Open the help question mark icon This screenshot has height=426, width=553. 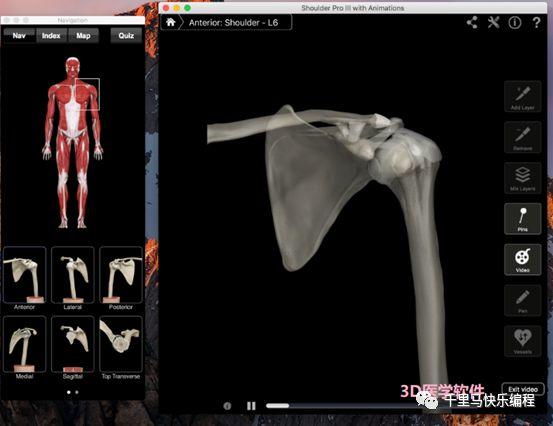click(x=536, y=23)
